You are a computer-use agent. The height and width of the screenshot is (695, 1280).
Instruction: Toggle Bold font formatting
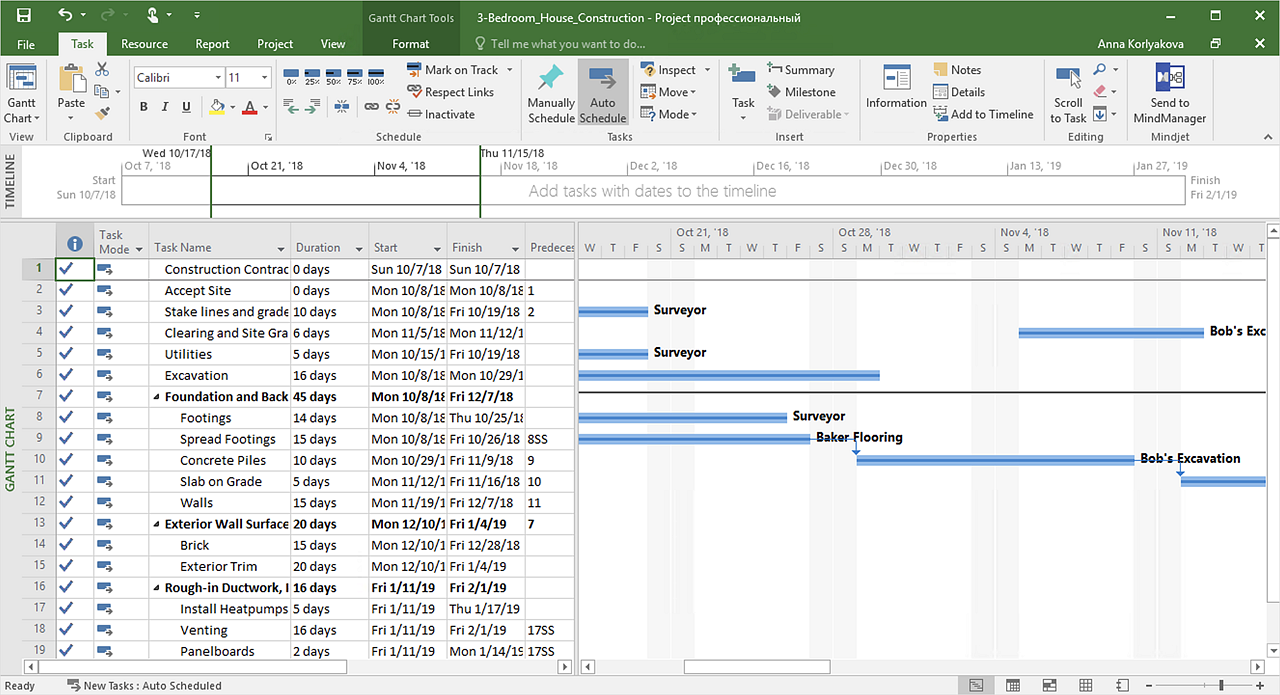pyautogui.click(x=144, y=107)
